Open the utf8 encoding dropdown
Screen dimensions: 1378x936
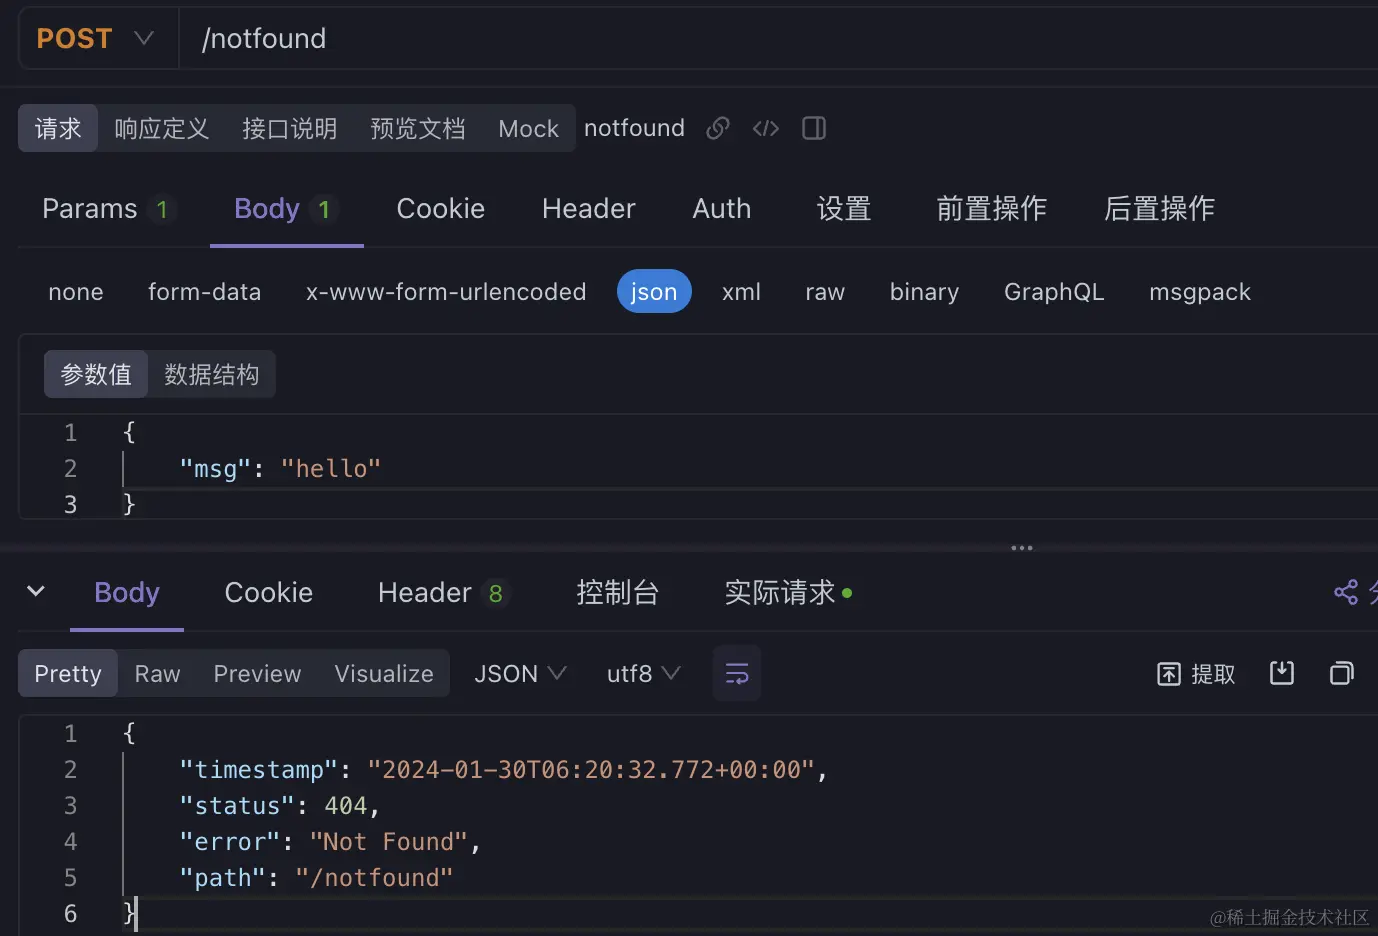point(643,674)
